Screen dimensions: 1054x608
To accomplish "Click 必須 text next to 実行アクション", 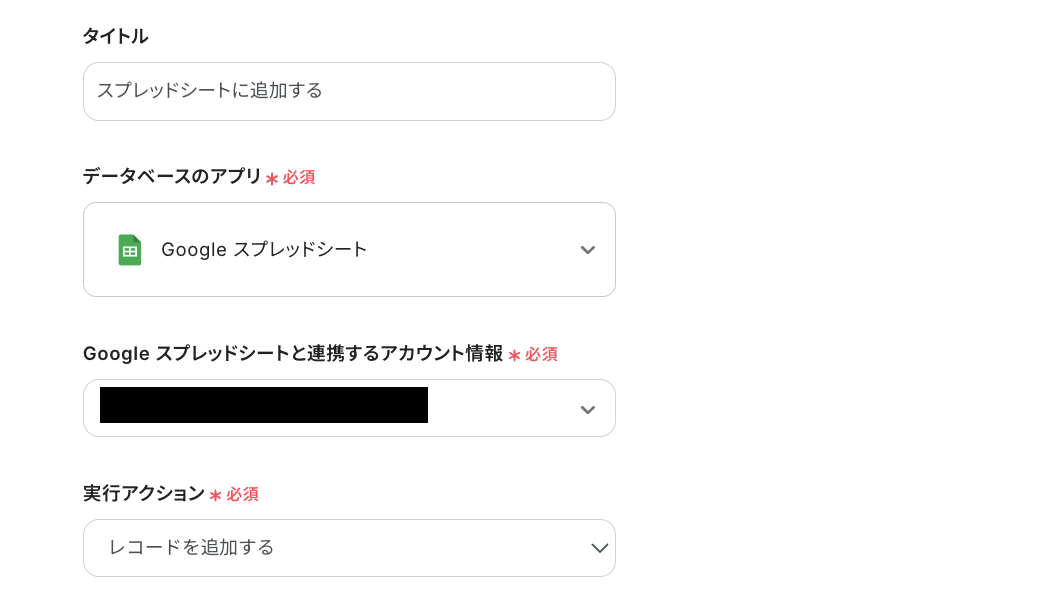I will tap(242, 494).
